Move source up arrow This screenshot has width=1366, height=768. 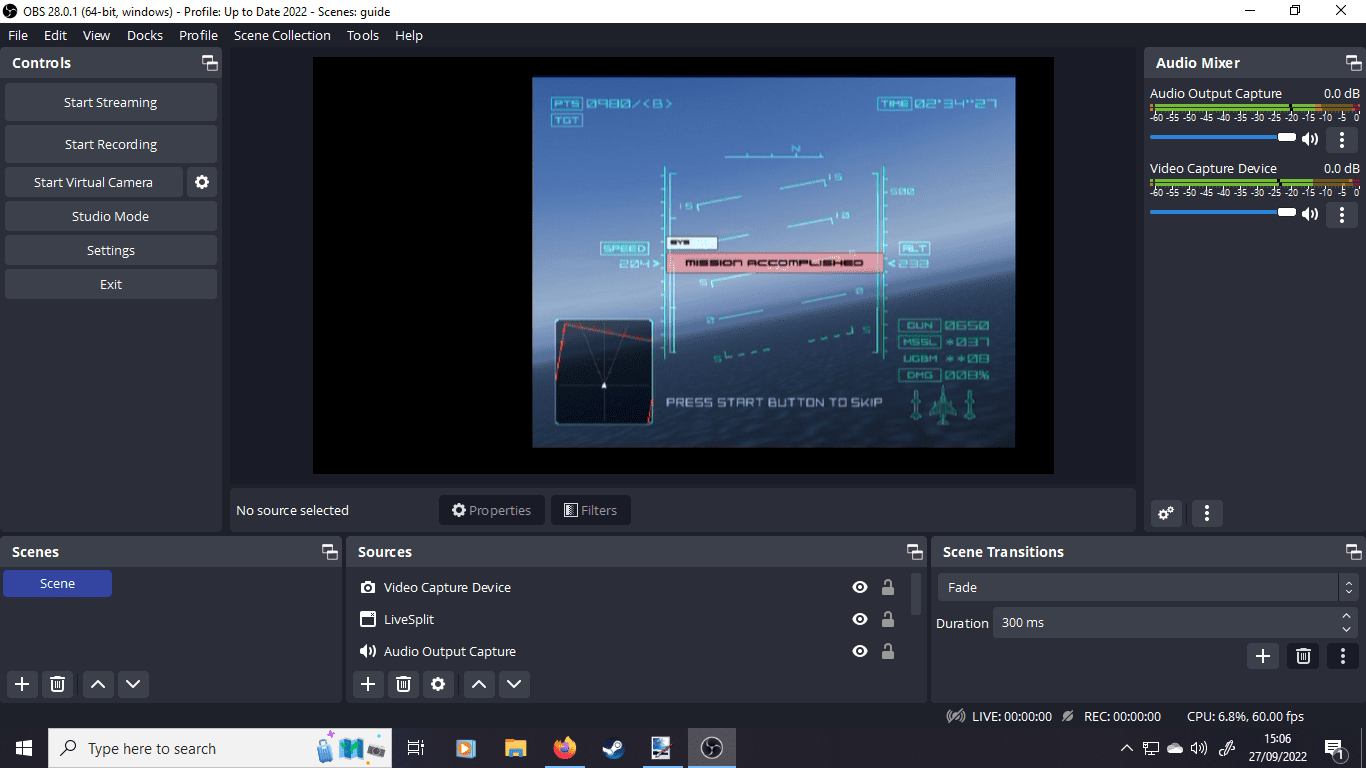pos(479,684)
